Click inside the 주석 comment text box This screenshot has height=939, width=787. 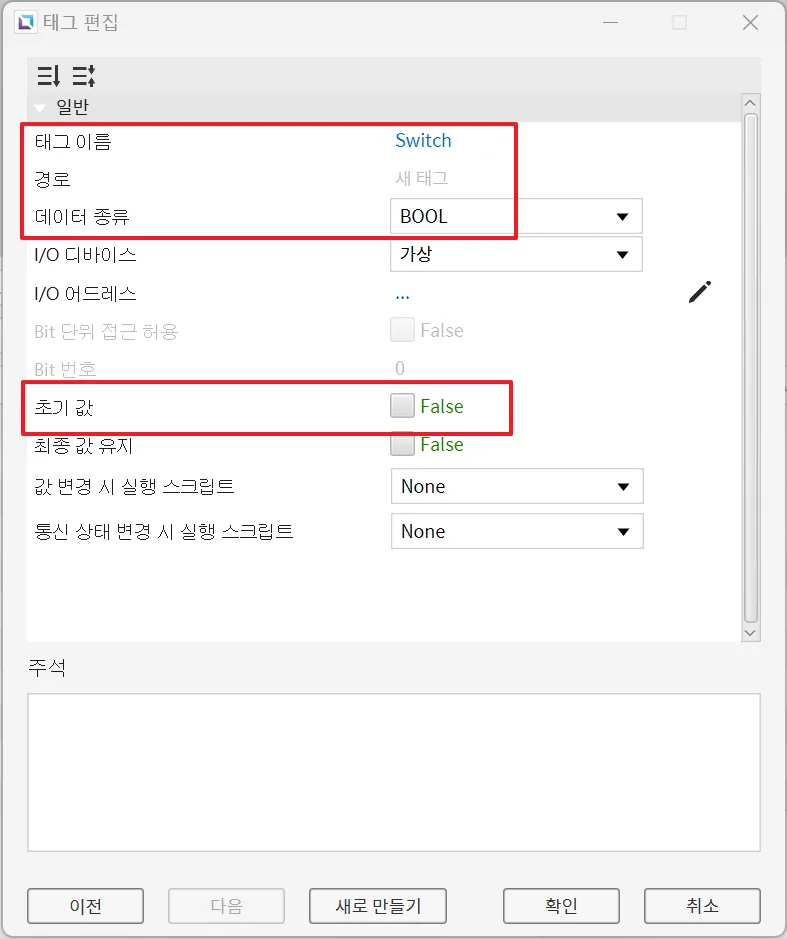393,772
